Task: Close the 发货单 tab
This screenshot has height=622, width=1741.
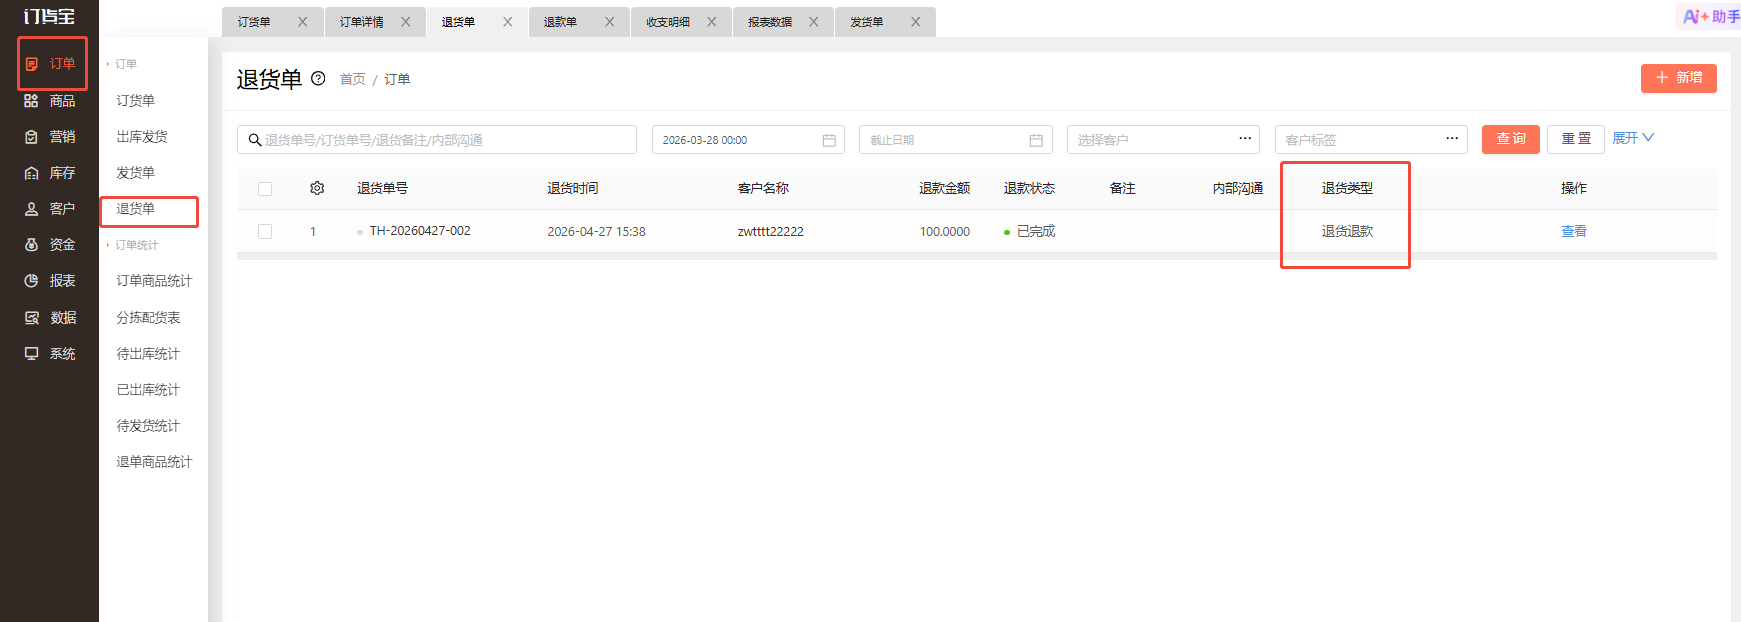Action: tap(915, 22)
